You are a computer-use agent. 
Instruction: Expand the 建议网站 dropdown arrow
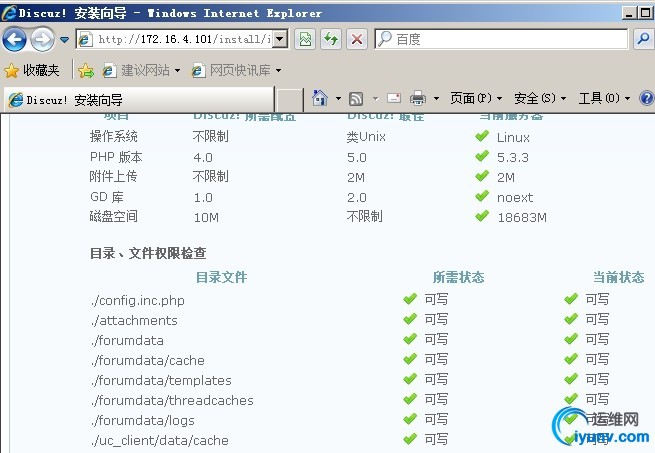click(178, 71)
